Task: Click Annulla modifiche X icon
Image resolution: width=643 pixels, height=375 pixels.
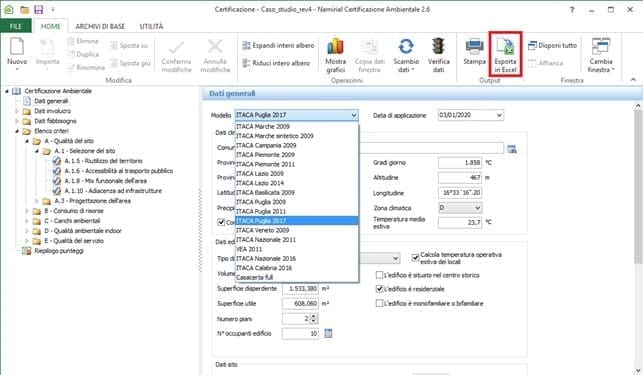Action: click(215, 46)
